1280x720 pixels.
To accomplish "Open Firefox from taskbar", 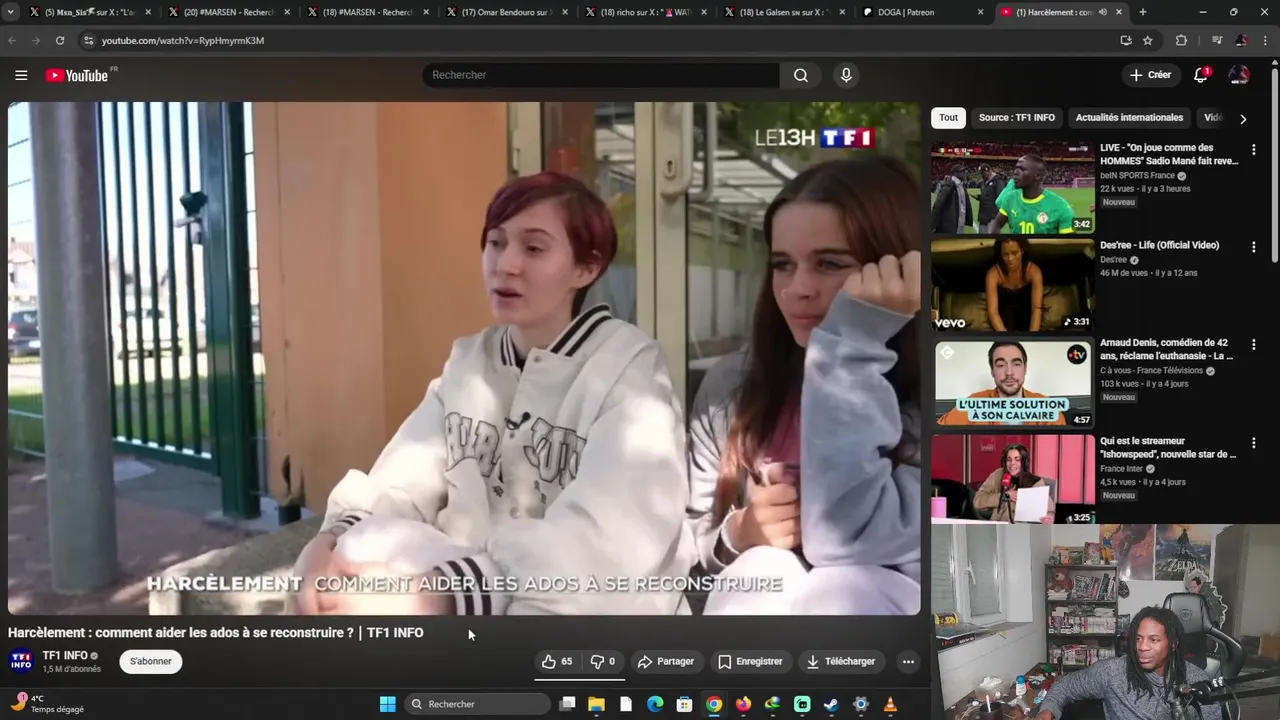I will 743,704.
